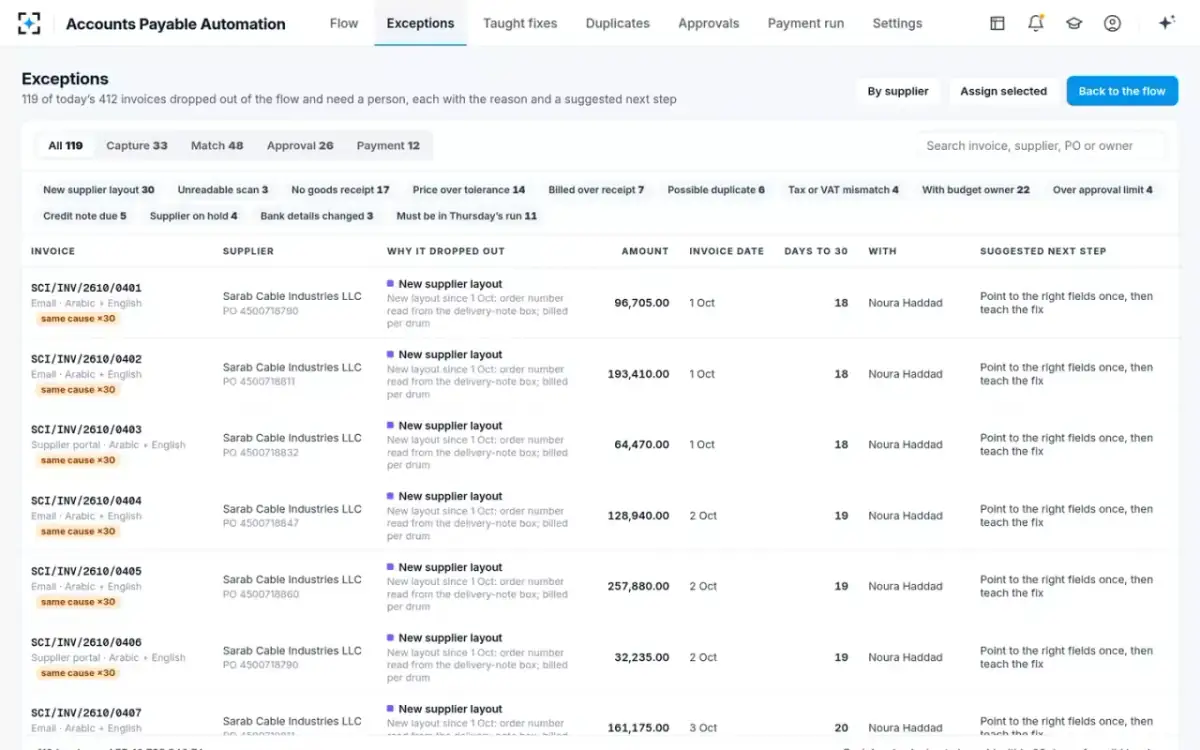Go to the Flow tab

tap(344, 23)
